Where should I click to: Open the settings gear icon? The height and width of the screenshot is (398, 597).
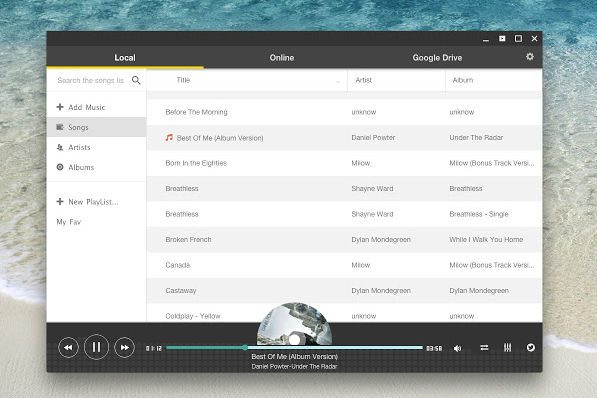coord(530,57)
